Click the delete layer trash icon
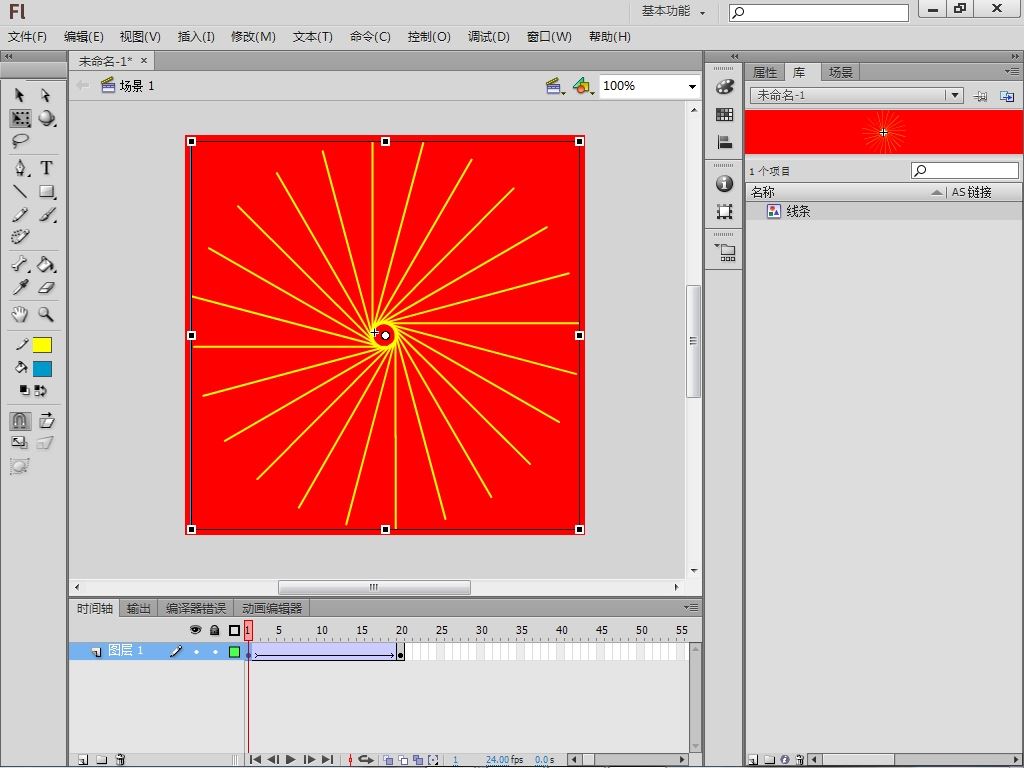The height and width of the screenshot is (768, 1024). tap(120, 760)
